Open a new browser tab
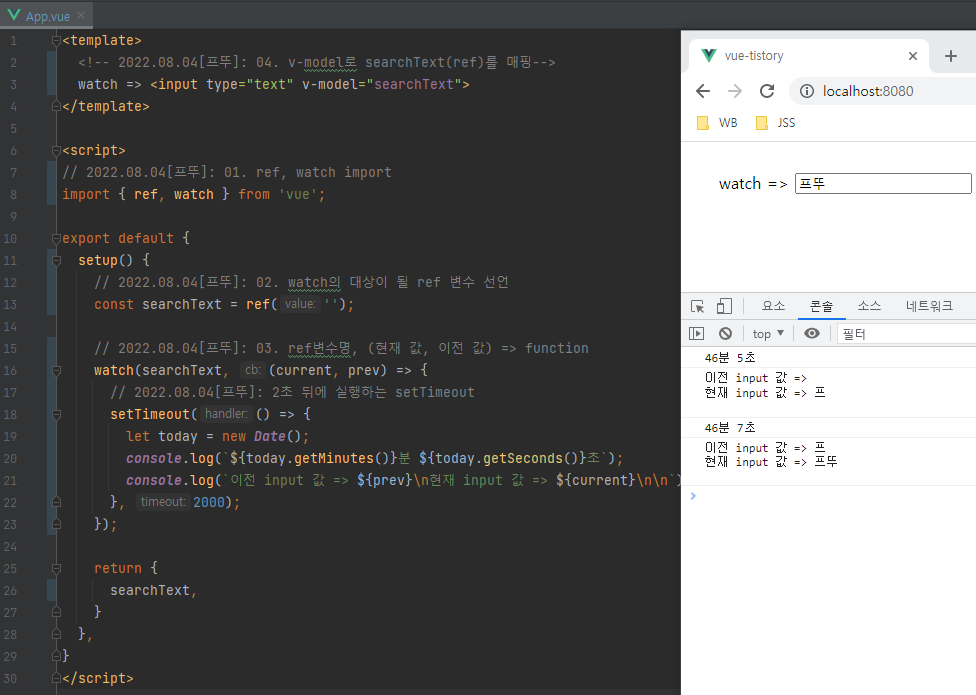 (950, 56)
